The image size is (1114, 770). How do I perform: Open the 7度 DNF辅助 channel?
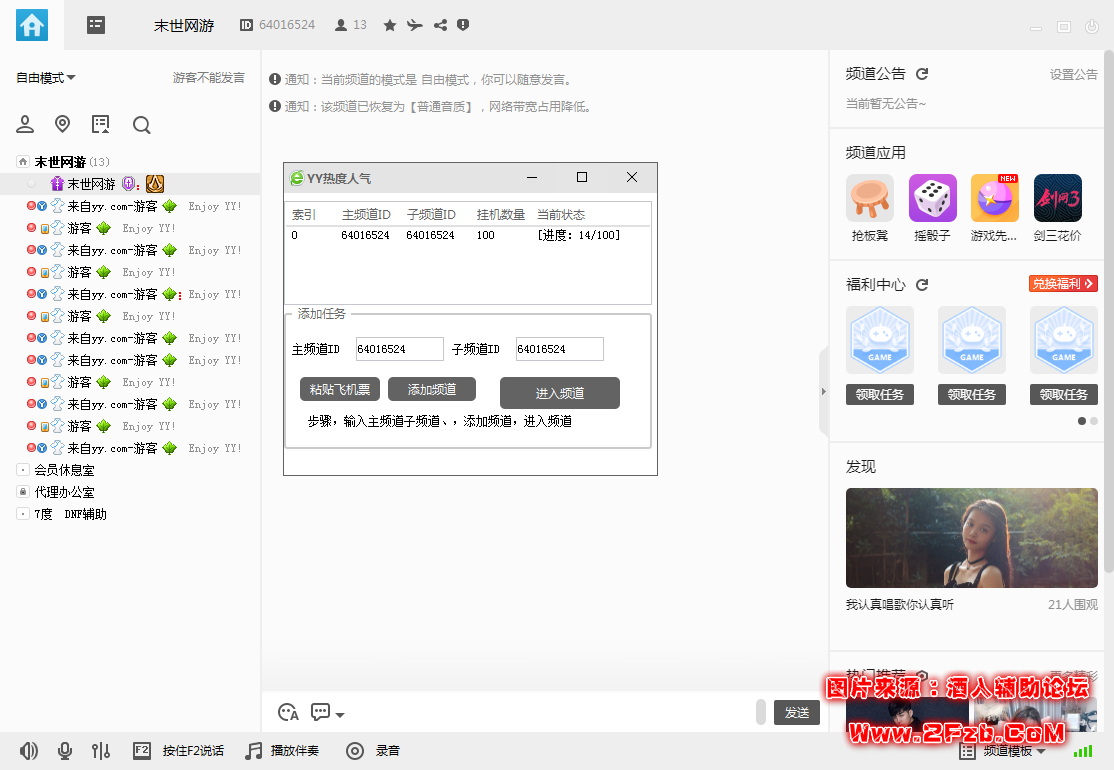(70, 514)
